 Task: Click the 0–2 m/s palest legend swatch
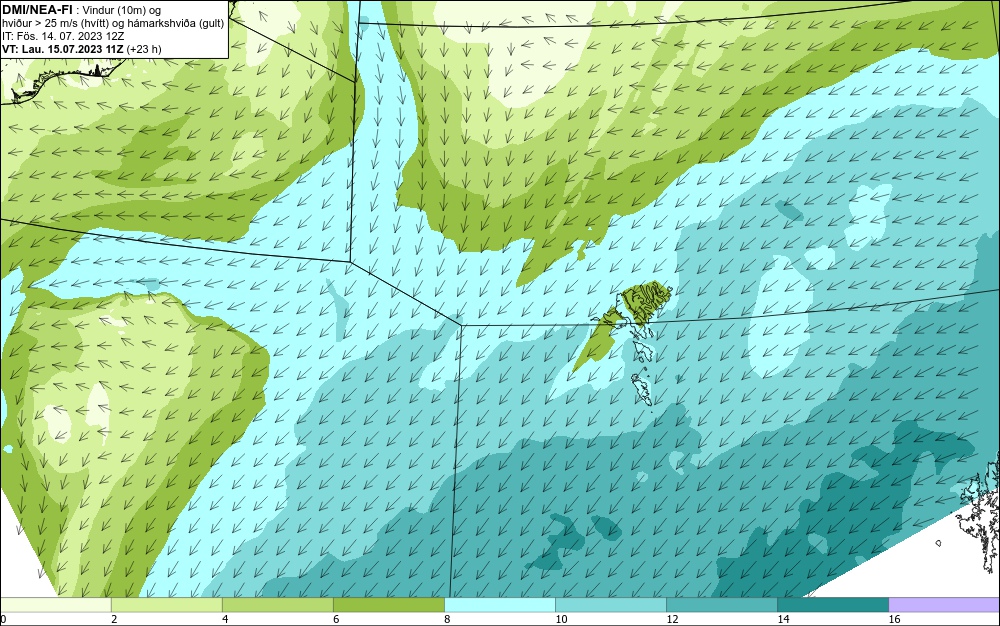coord(55,605)
